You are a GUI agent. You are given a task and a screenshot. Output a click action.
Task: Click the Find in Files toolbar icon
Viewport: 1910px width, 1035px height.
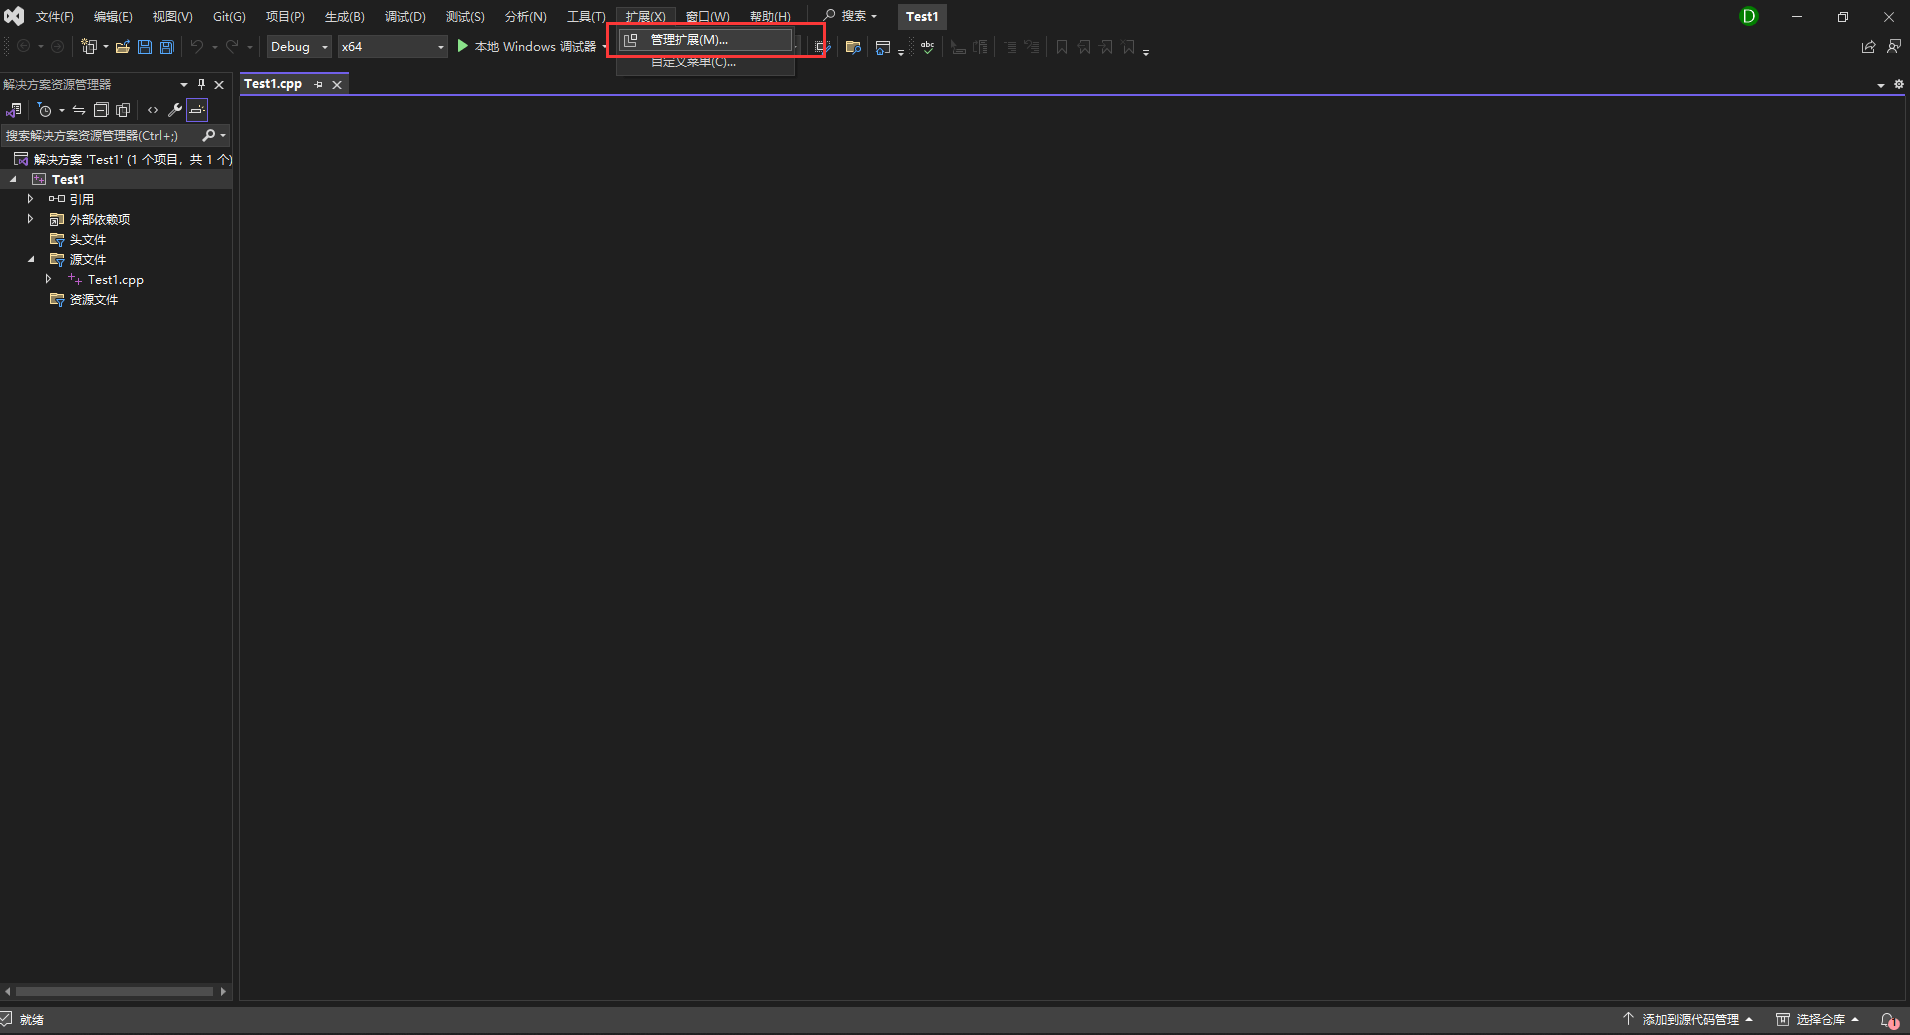click(x=853, y=47)
